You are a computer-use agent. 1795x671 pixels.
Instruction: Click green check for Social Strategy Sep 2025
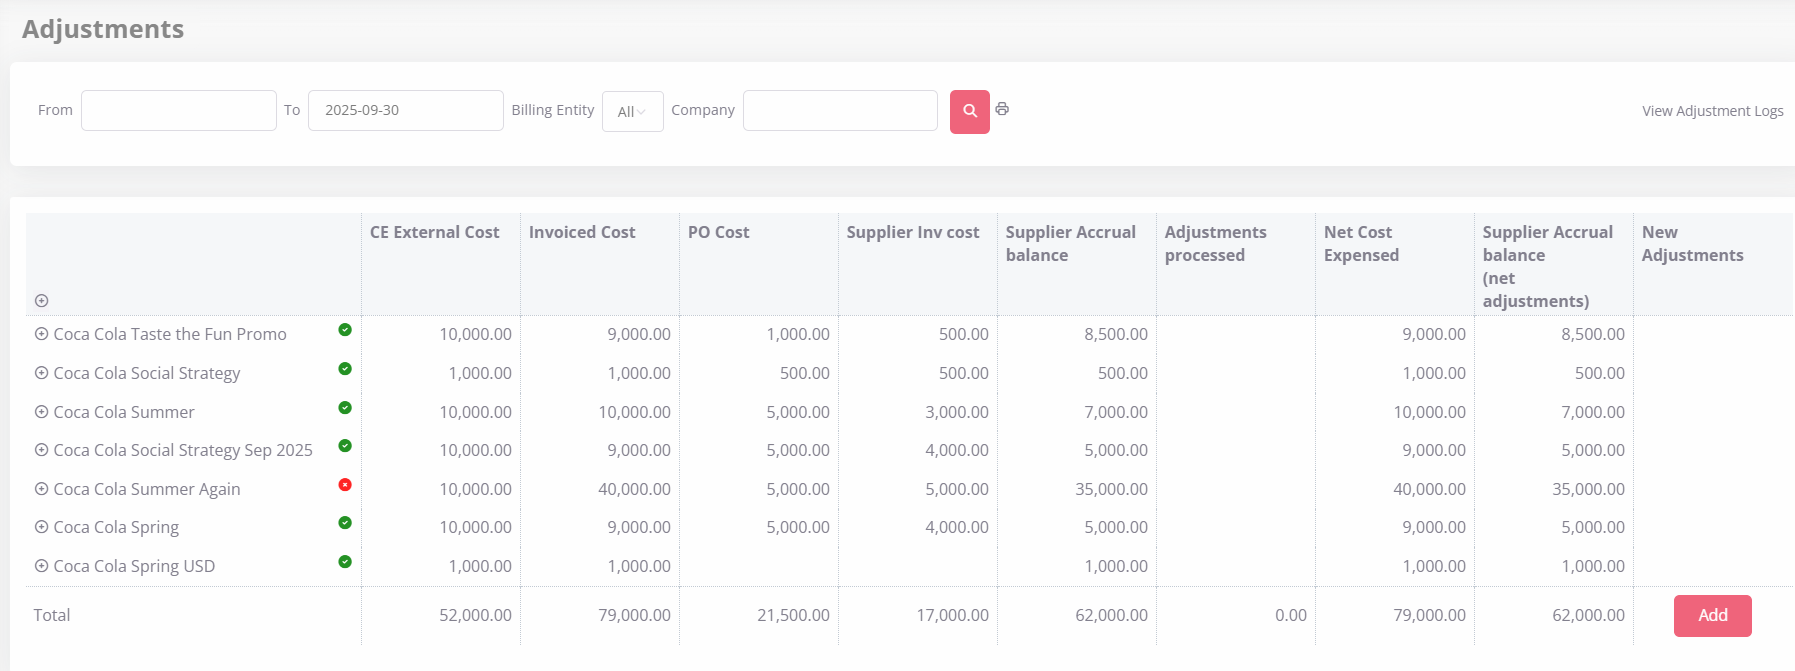pos(345,446)
